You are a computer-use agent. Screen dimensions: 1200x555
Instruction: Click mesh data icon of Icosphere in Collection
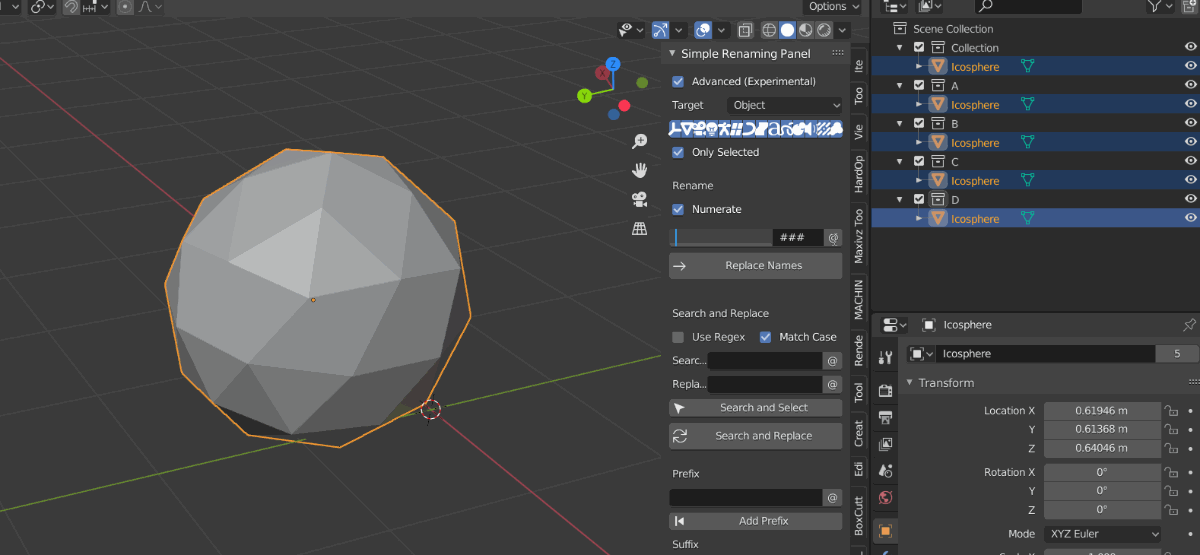1027,66
